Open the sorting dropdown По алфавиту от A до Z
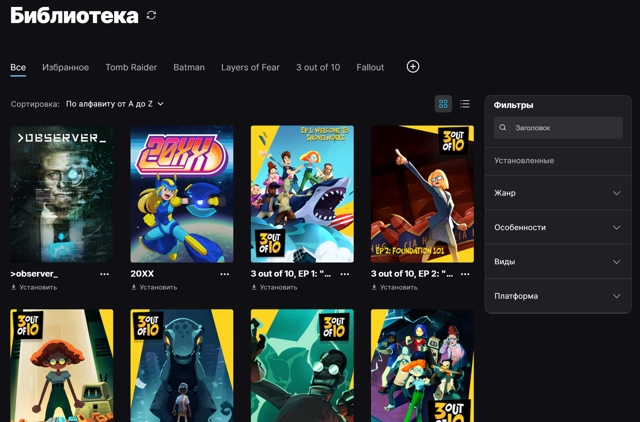The image size is (640, 422). pos(115,104)
